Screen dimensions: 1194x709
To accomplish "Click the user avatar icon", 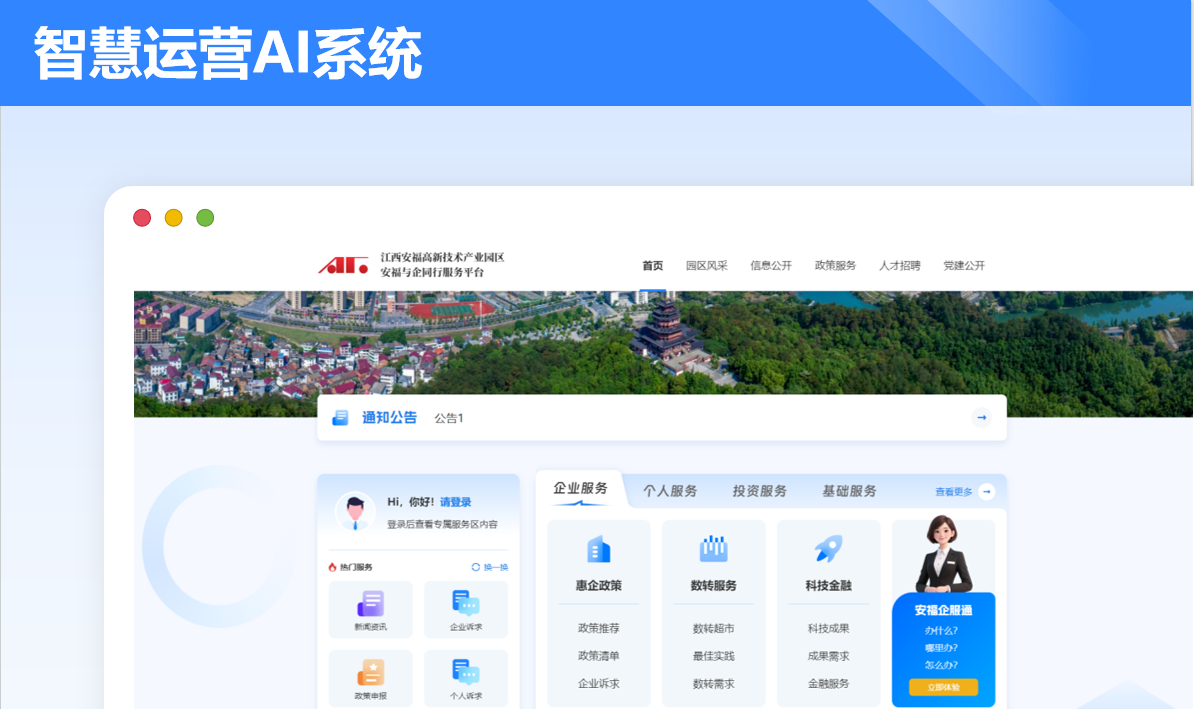I will (355, 511).
